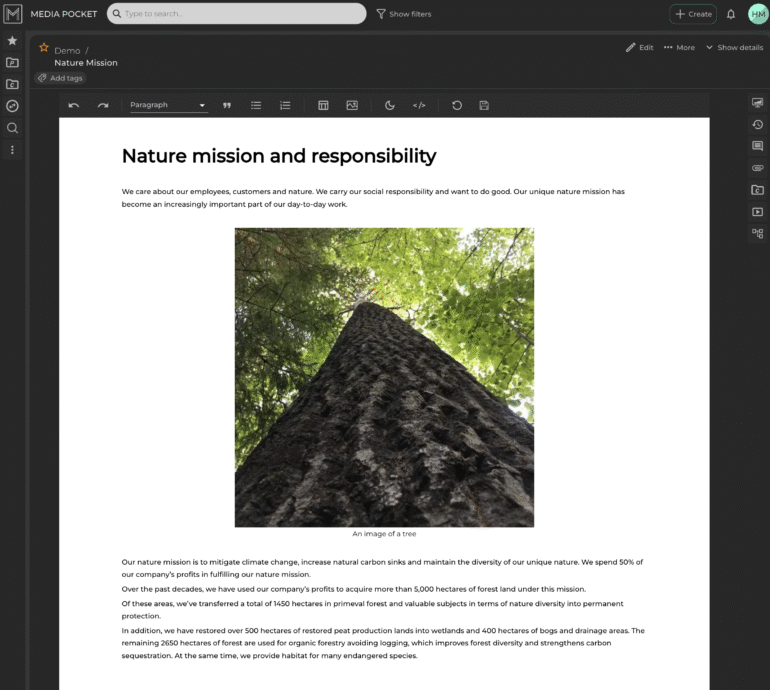
Task: Click the Nature Mission breadcrumb title
Action: [x=86, y=63]
